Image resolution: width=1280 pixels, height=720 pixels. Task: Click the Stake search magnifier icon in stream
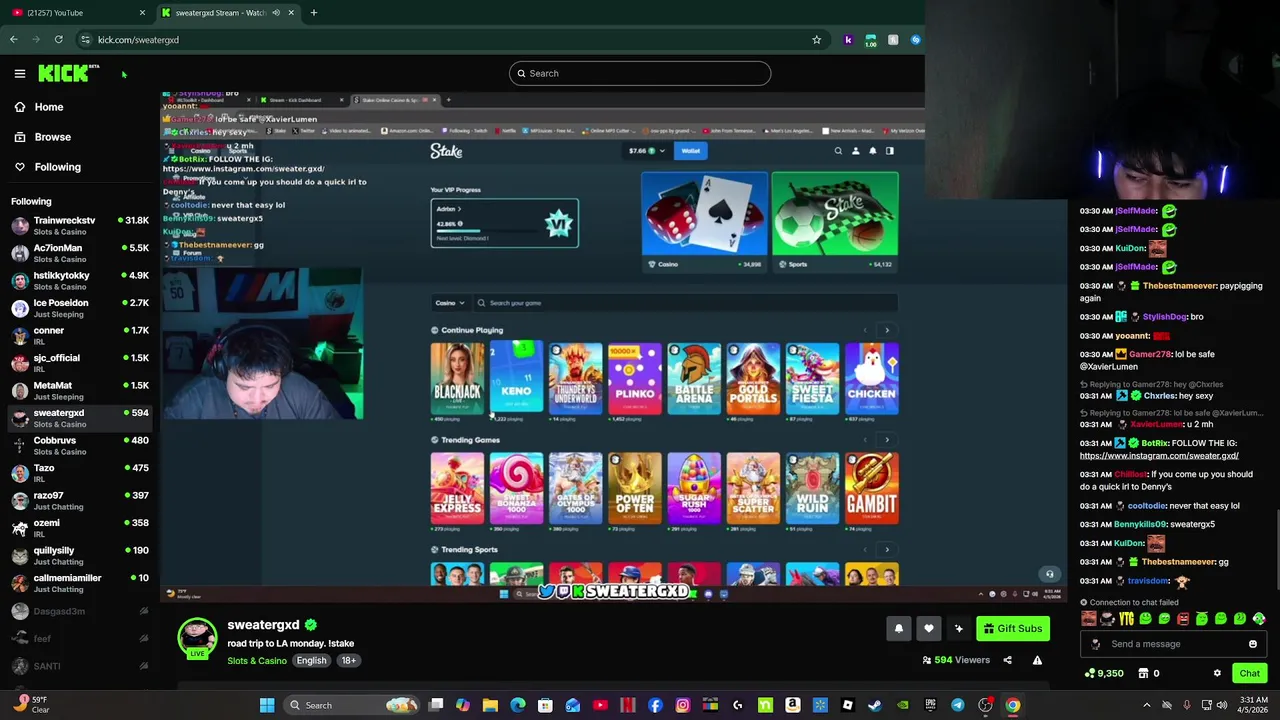[x=838, y=151]
